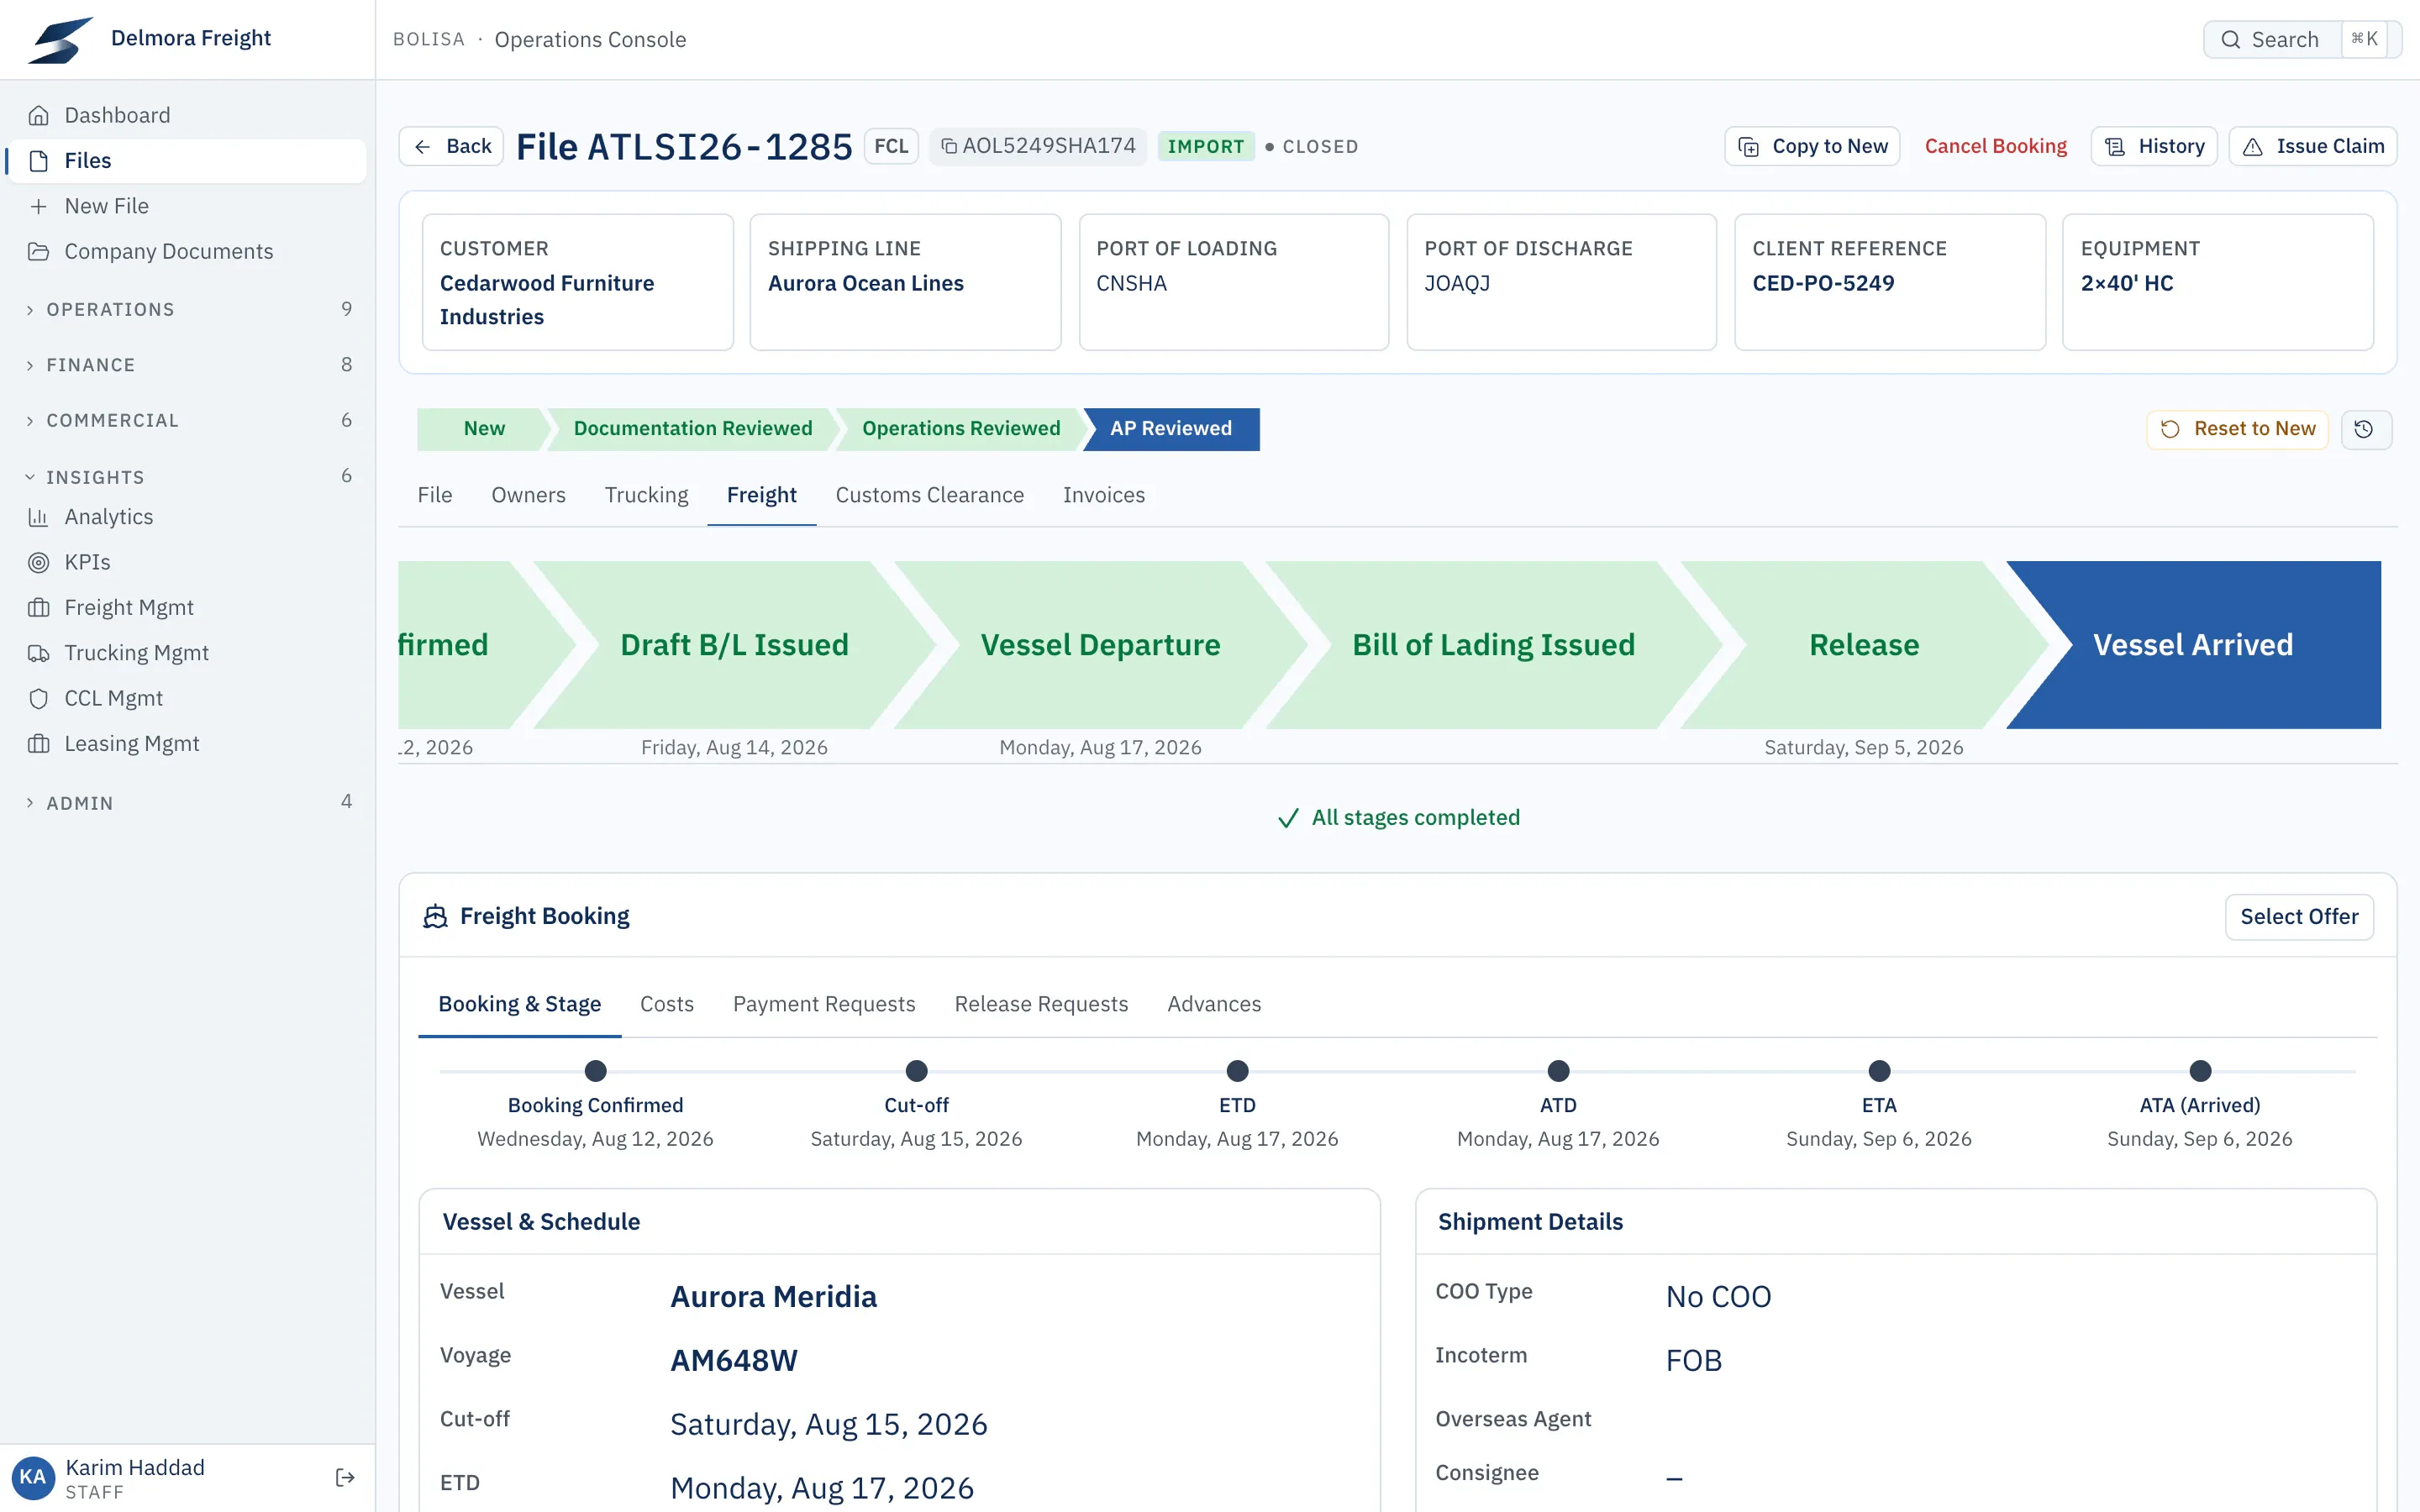Open the file History

[2154, 146]
